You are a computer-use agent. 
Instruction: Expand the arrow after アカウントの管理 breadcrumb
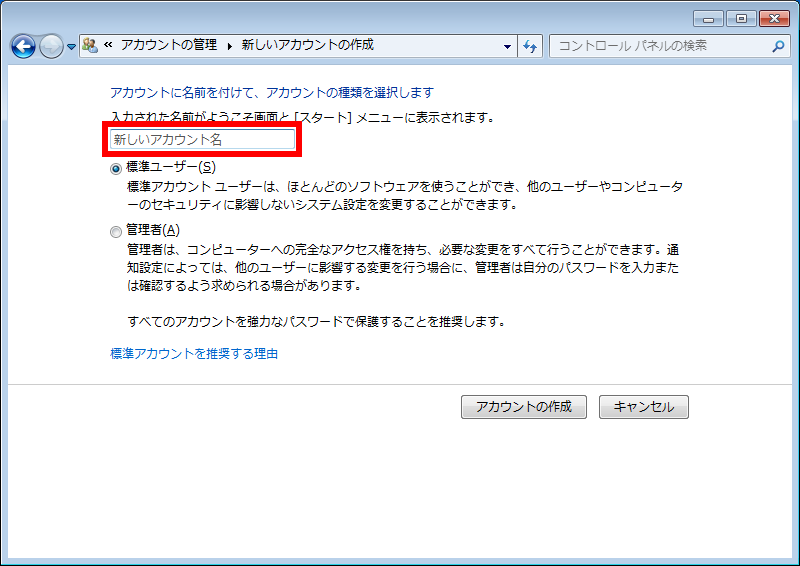(x=229, y=46)
